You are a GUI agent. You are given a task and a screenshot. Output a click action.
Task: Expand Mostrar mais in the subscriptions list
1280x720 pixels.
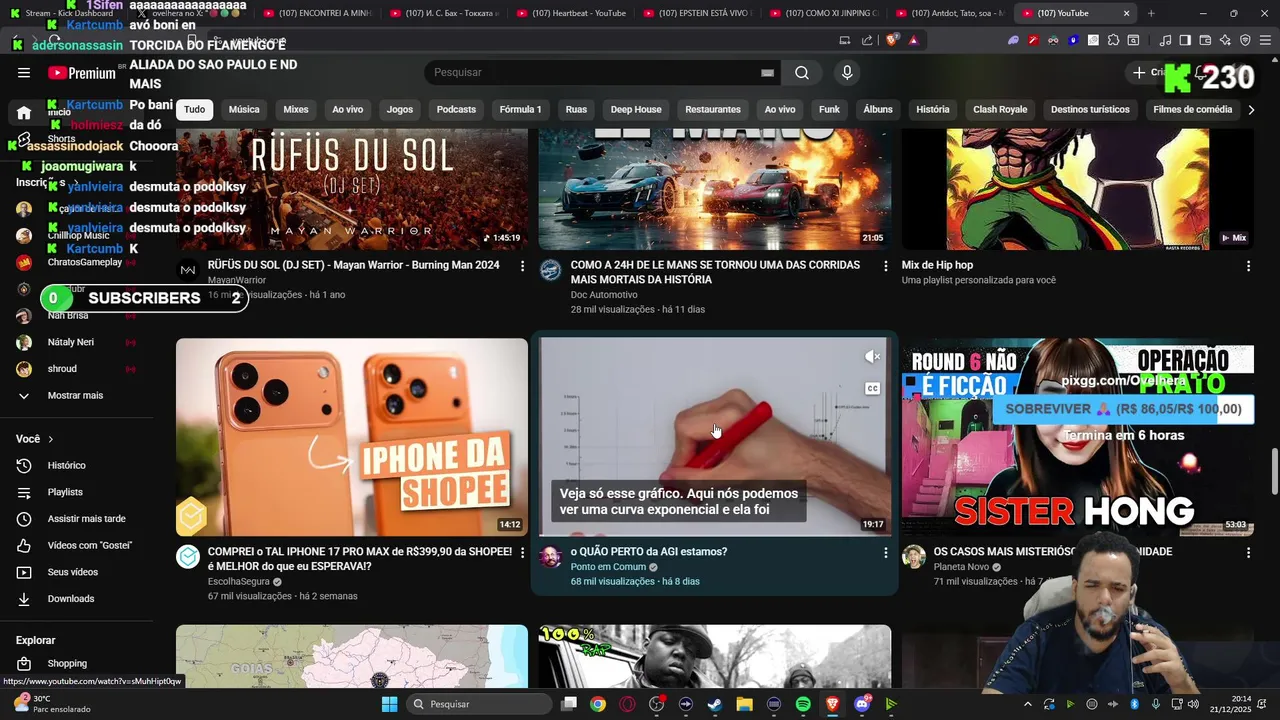(x=74, y=395)
